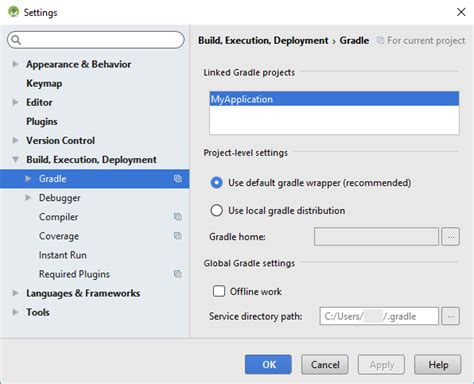Screen dimensions: 474x384
Task: Click the project-scope icon on Coverage row
Action: pos(178,236)
